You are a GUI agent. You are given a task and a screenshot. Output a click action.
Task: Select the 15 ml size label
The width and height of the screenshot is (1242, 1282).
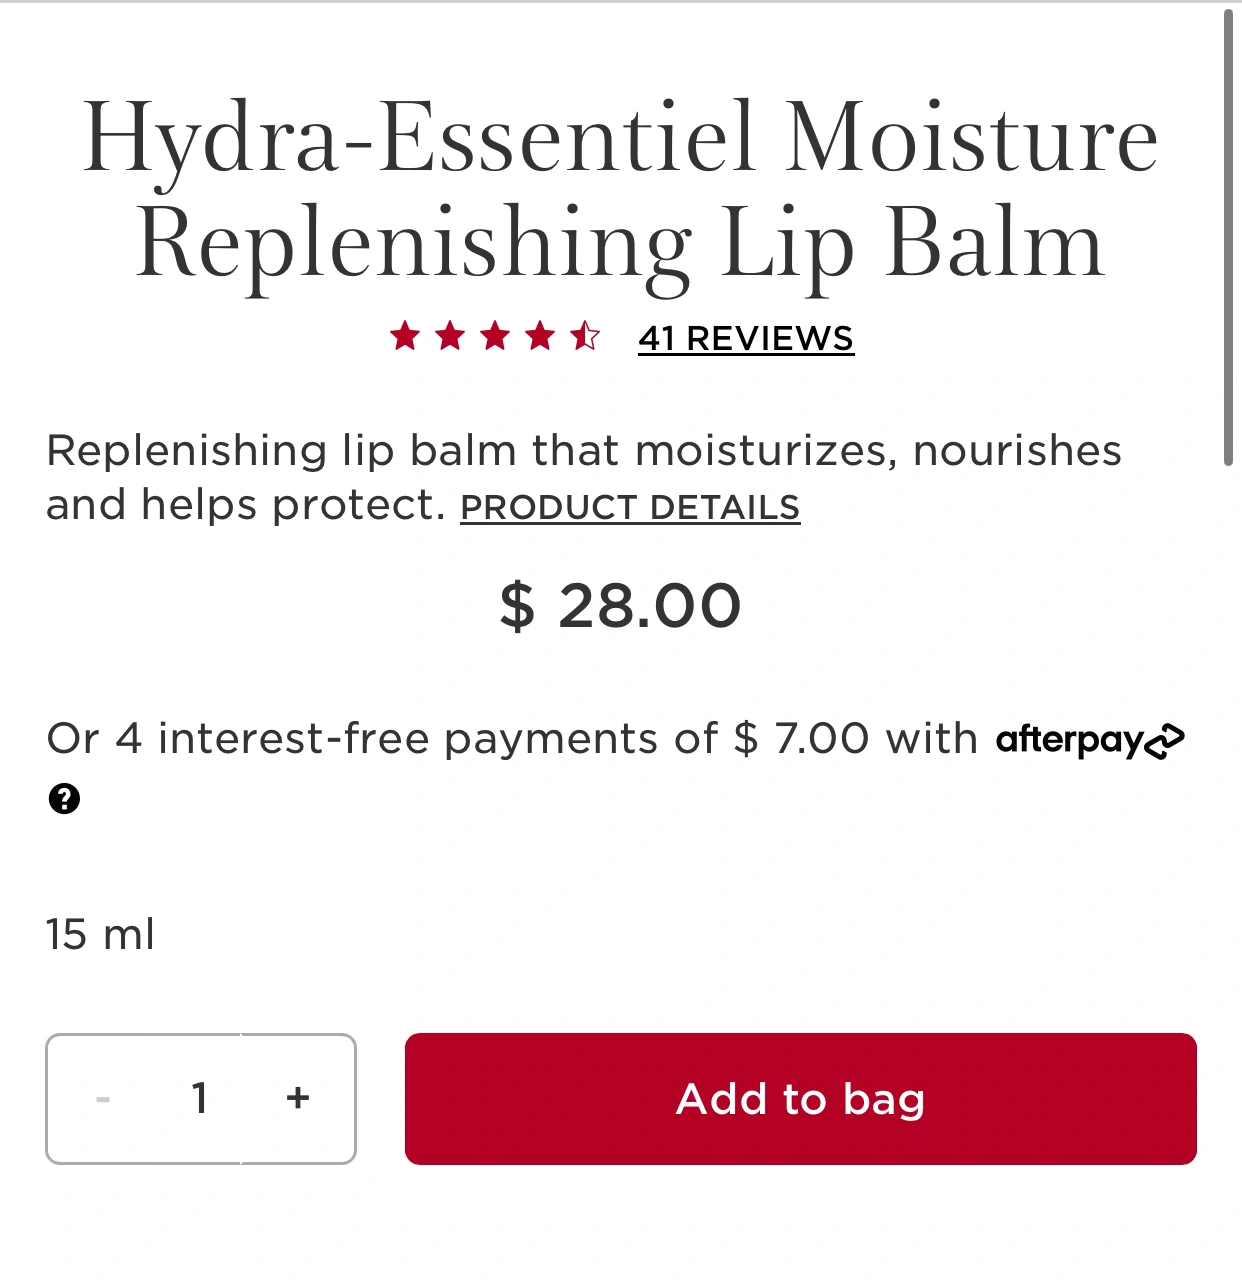coord(100,935)
